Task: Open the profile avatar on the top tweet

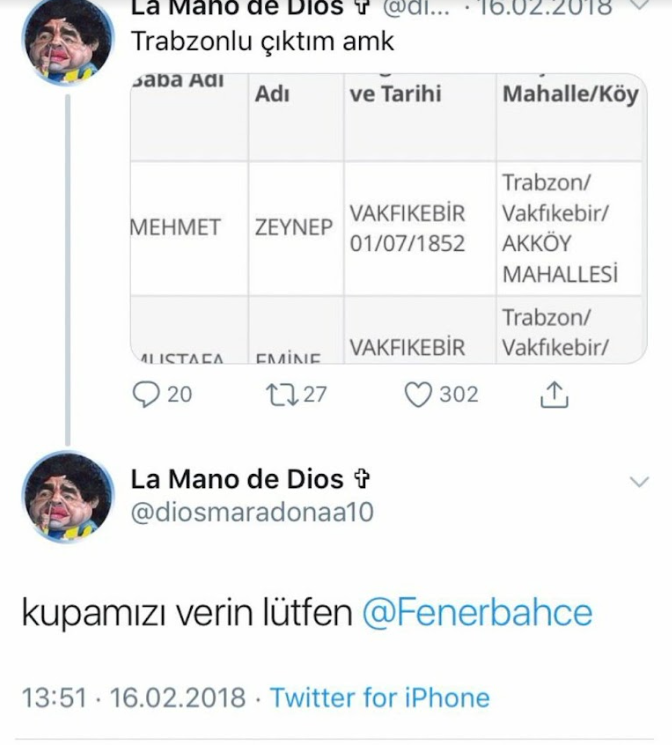Action: point(67,42)
